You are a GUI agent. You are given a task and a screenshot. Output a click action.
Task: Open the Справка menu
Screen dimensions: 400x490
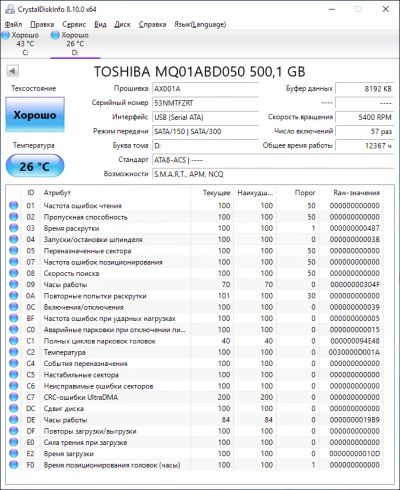tap(152, 24)
